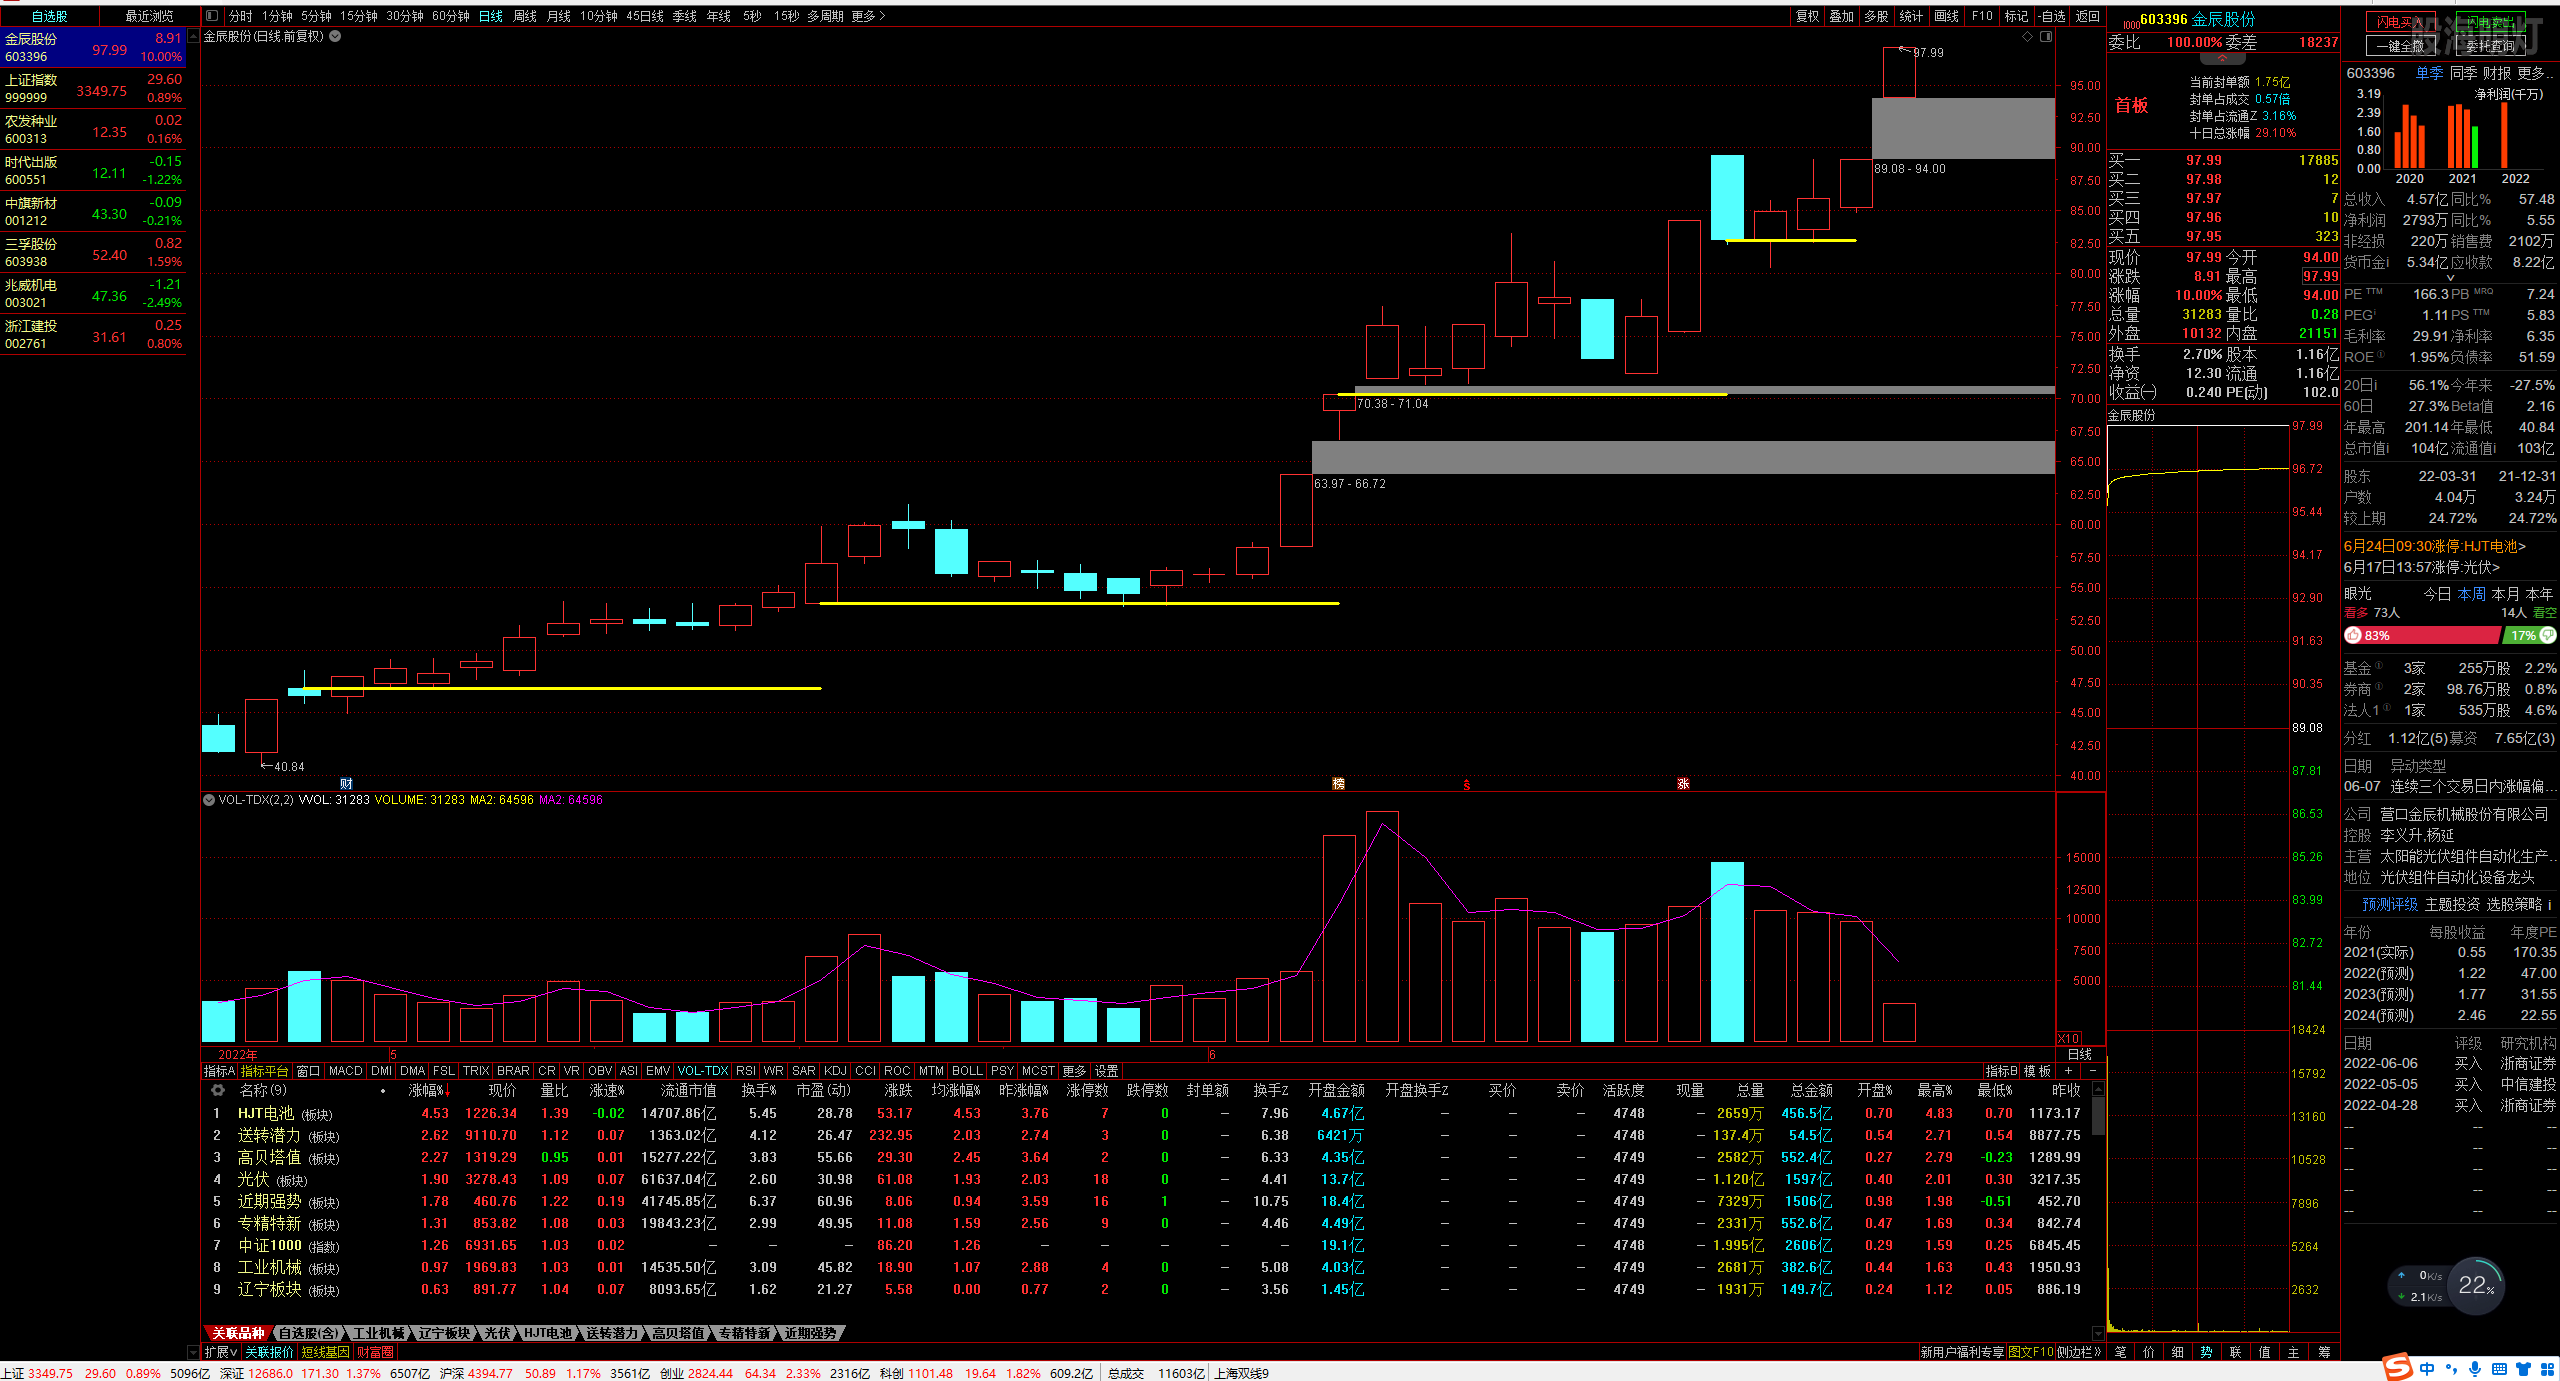This screenshot has width=2560, height=1381.
Task: Open 复权 adjustment menu
Action: (x=1807, y=16)
